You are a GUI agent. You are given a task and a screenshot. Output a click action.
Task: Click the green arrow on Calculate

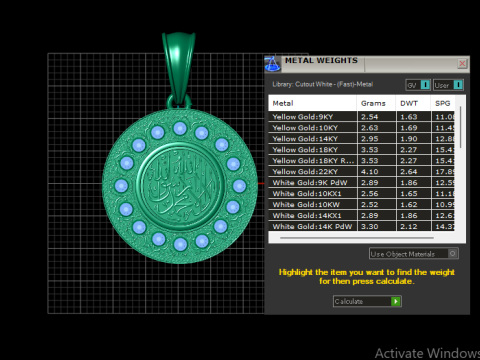(x=396, y=301)
